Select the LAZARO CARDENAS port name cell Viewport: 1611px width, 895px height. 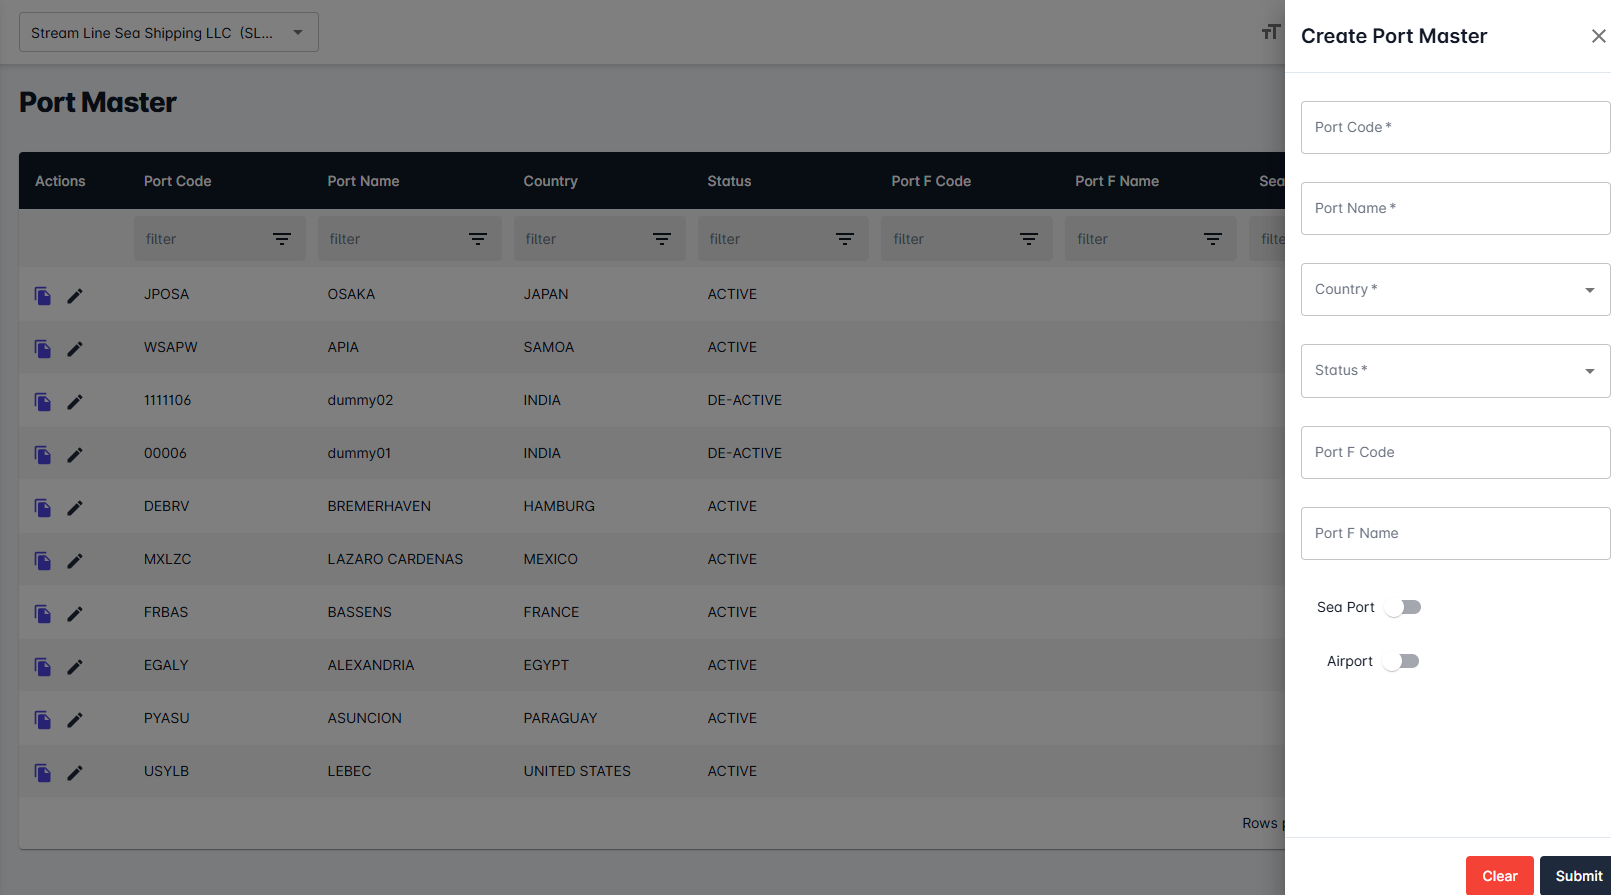[395, 559]
